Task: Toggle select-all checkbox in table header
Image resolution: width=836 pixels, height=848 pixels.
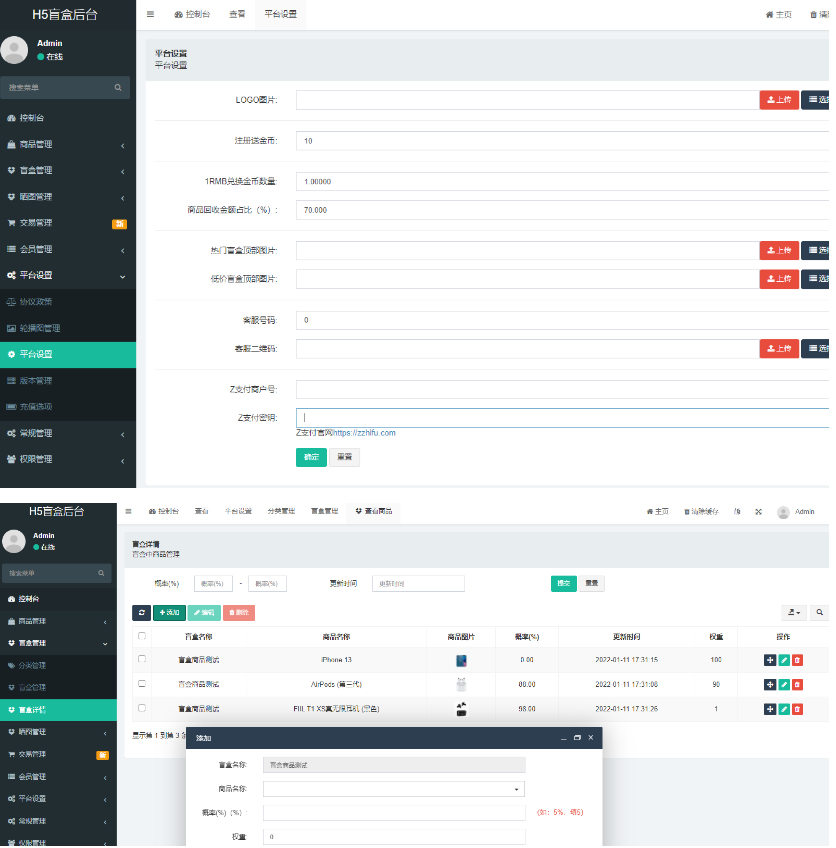Action: (x=142, y=636)
